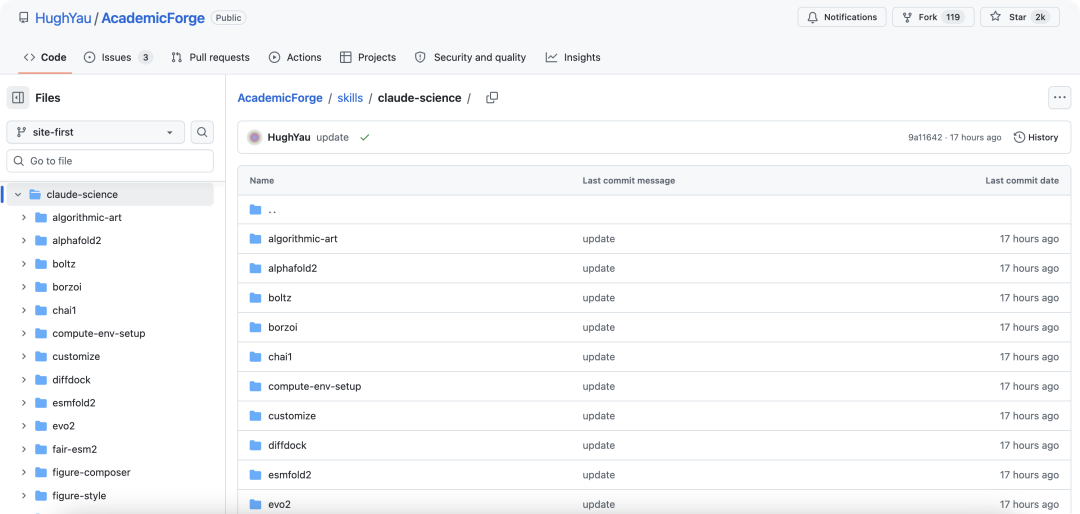
Task: Click '17 hours ago' in the boltz row
Action: [1029, 298]
